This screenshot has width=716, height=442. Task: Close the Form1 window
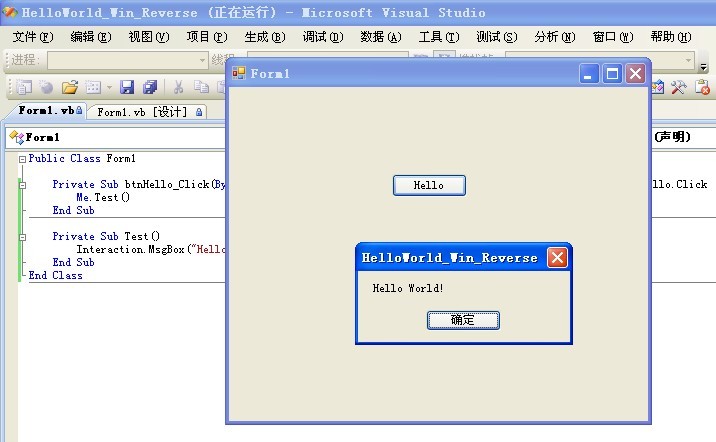point(635,74)
